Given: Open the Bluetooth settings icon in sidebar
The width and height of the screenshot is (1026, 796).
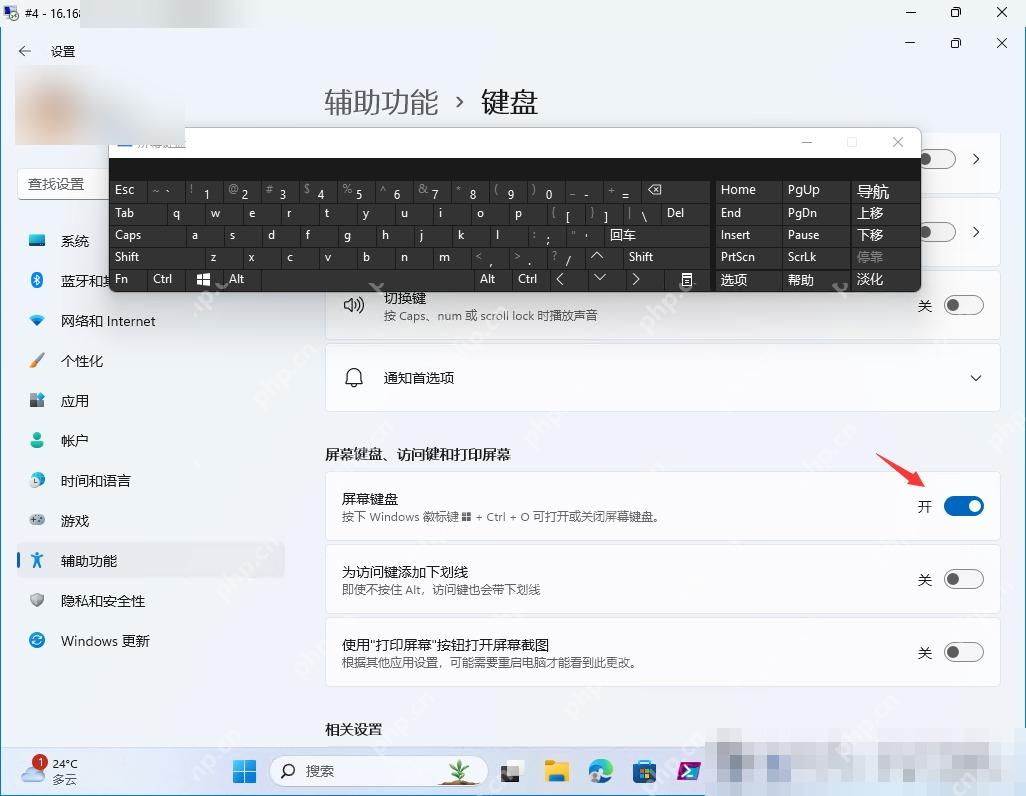Looking at the screenshot, I should (37, 281).
